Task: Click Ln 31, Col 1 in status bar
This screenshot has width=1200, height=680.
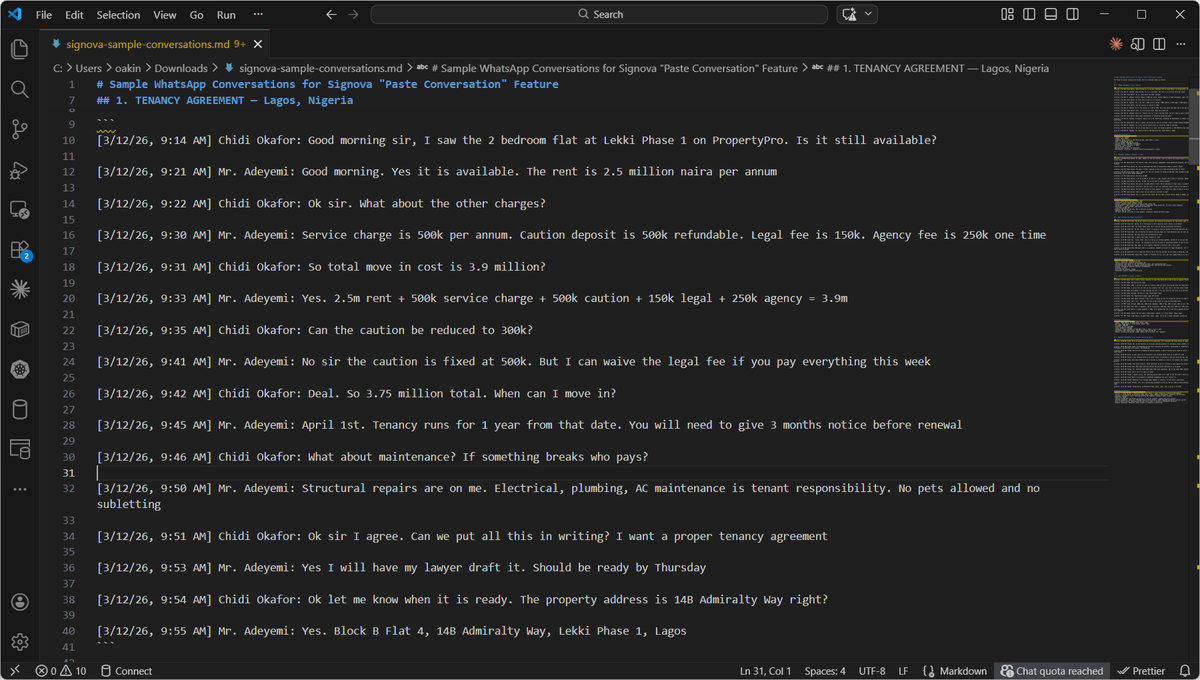Action: coord(766,671)
